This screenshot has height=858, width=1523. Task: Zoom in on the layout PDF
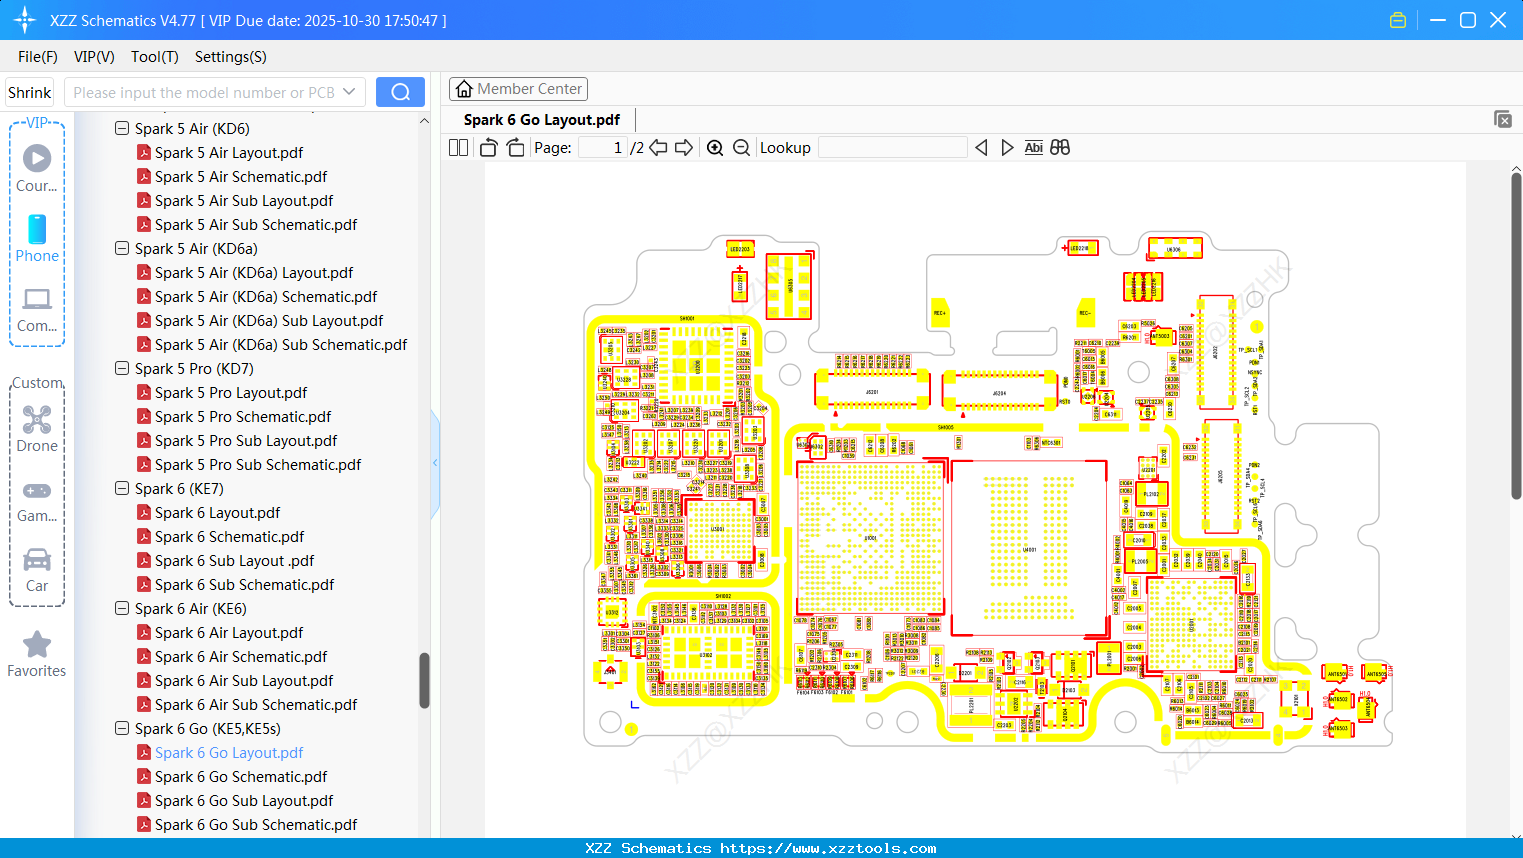coord(715,147)
